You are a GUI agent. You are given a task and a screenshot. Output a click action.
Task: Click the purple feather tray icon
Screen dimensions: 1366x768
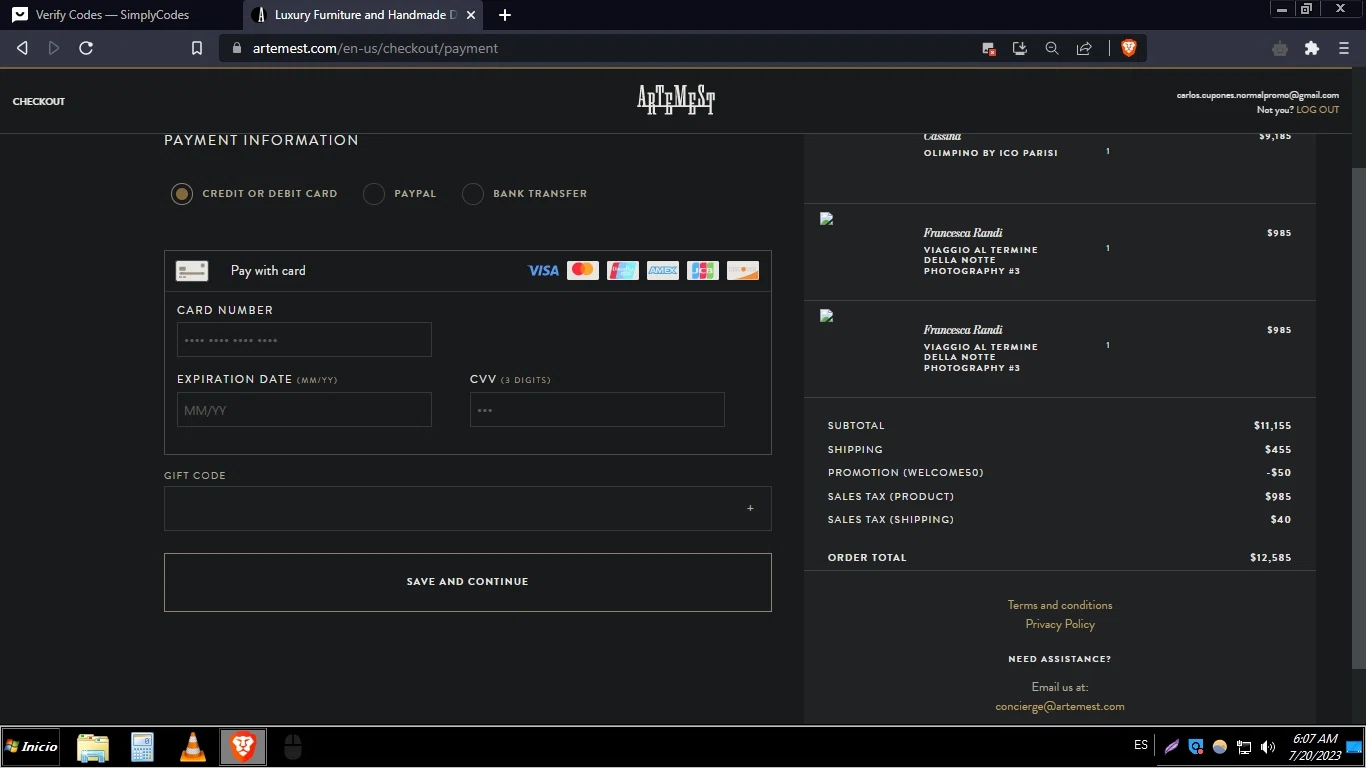[x=1172, y=747]
